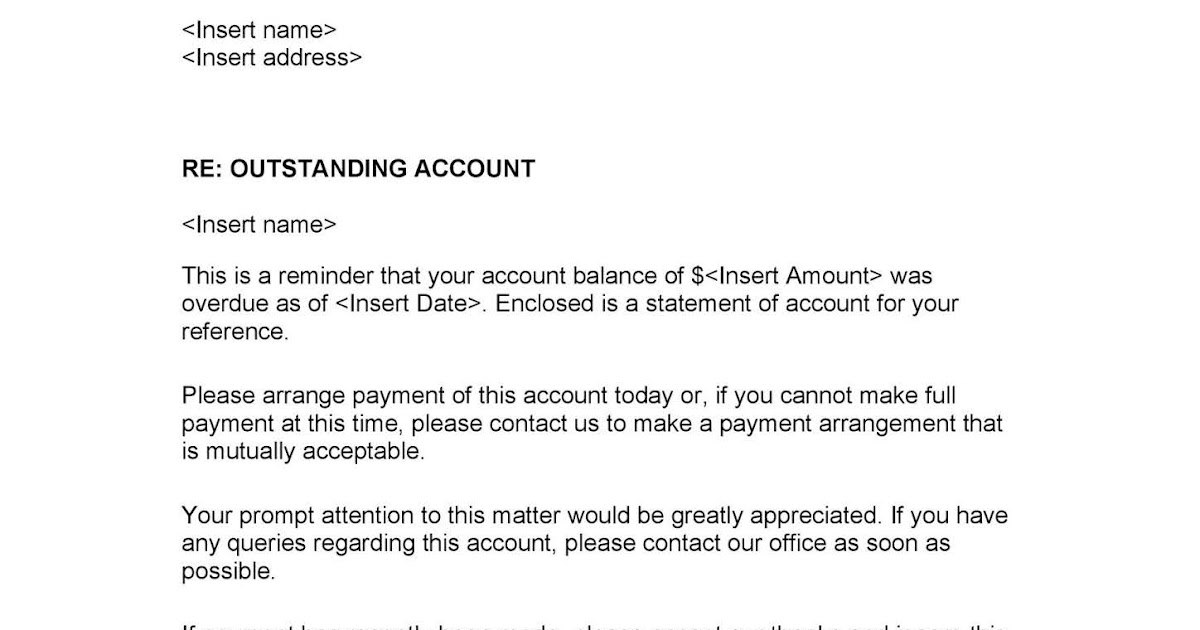Click the first <Insert name> placeholder
This screenshot has width=1200, height=630.
tap(259, 30)
